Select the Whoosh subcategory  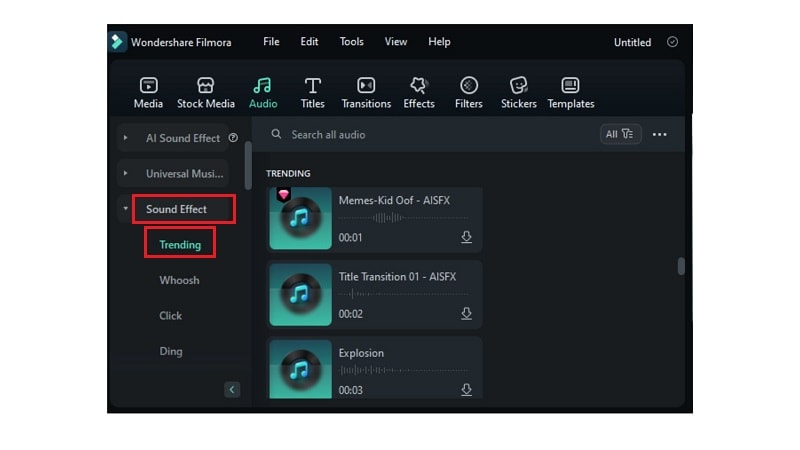179,280
